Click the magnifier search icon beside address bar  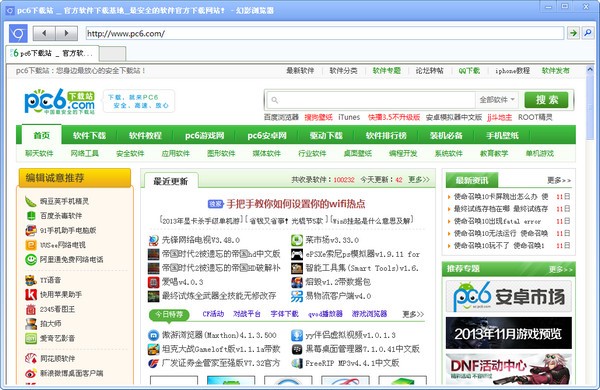pyautogui.click(x=587, y=33)
